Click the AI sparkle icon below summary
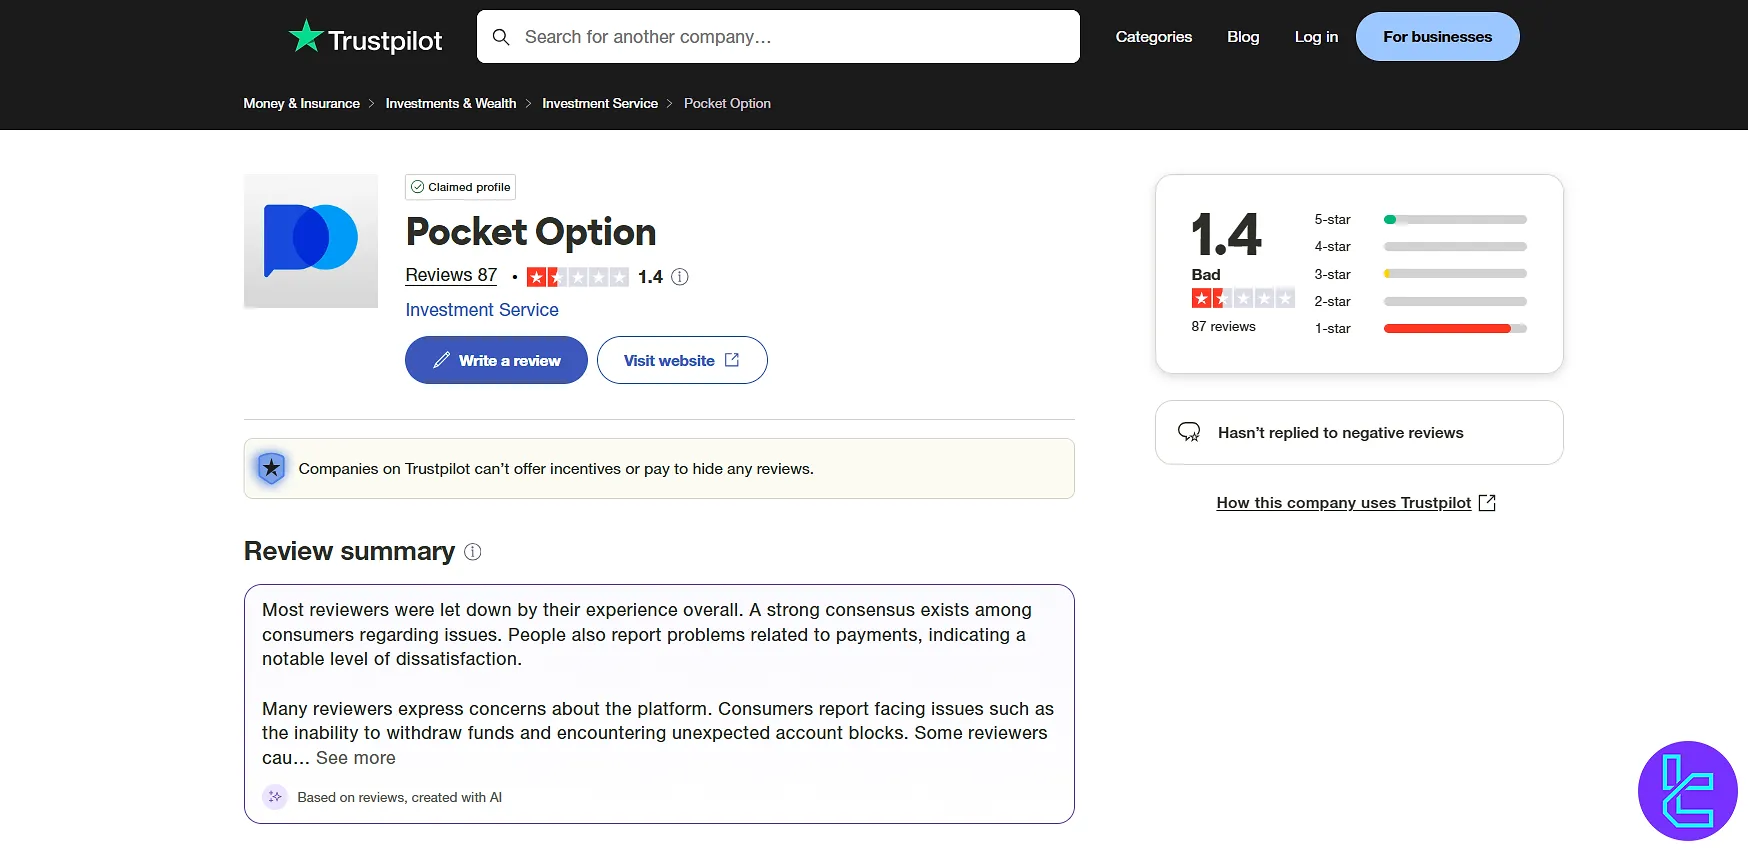The image size is (1748, 851). tap(274, 797)
